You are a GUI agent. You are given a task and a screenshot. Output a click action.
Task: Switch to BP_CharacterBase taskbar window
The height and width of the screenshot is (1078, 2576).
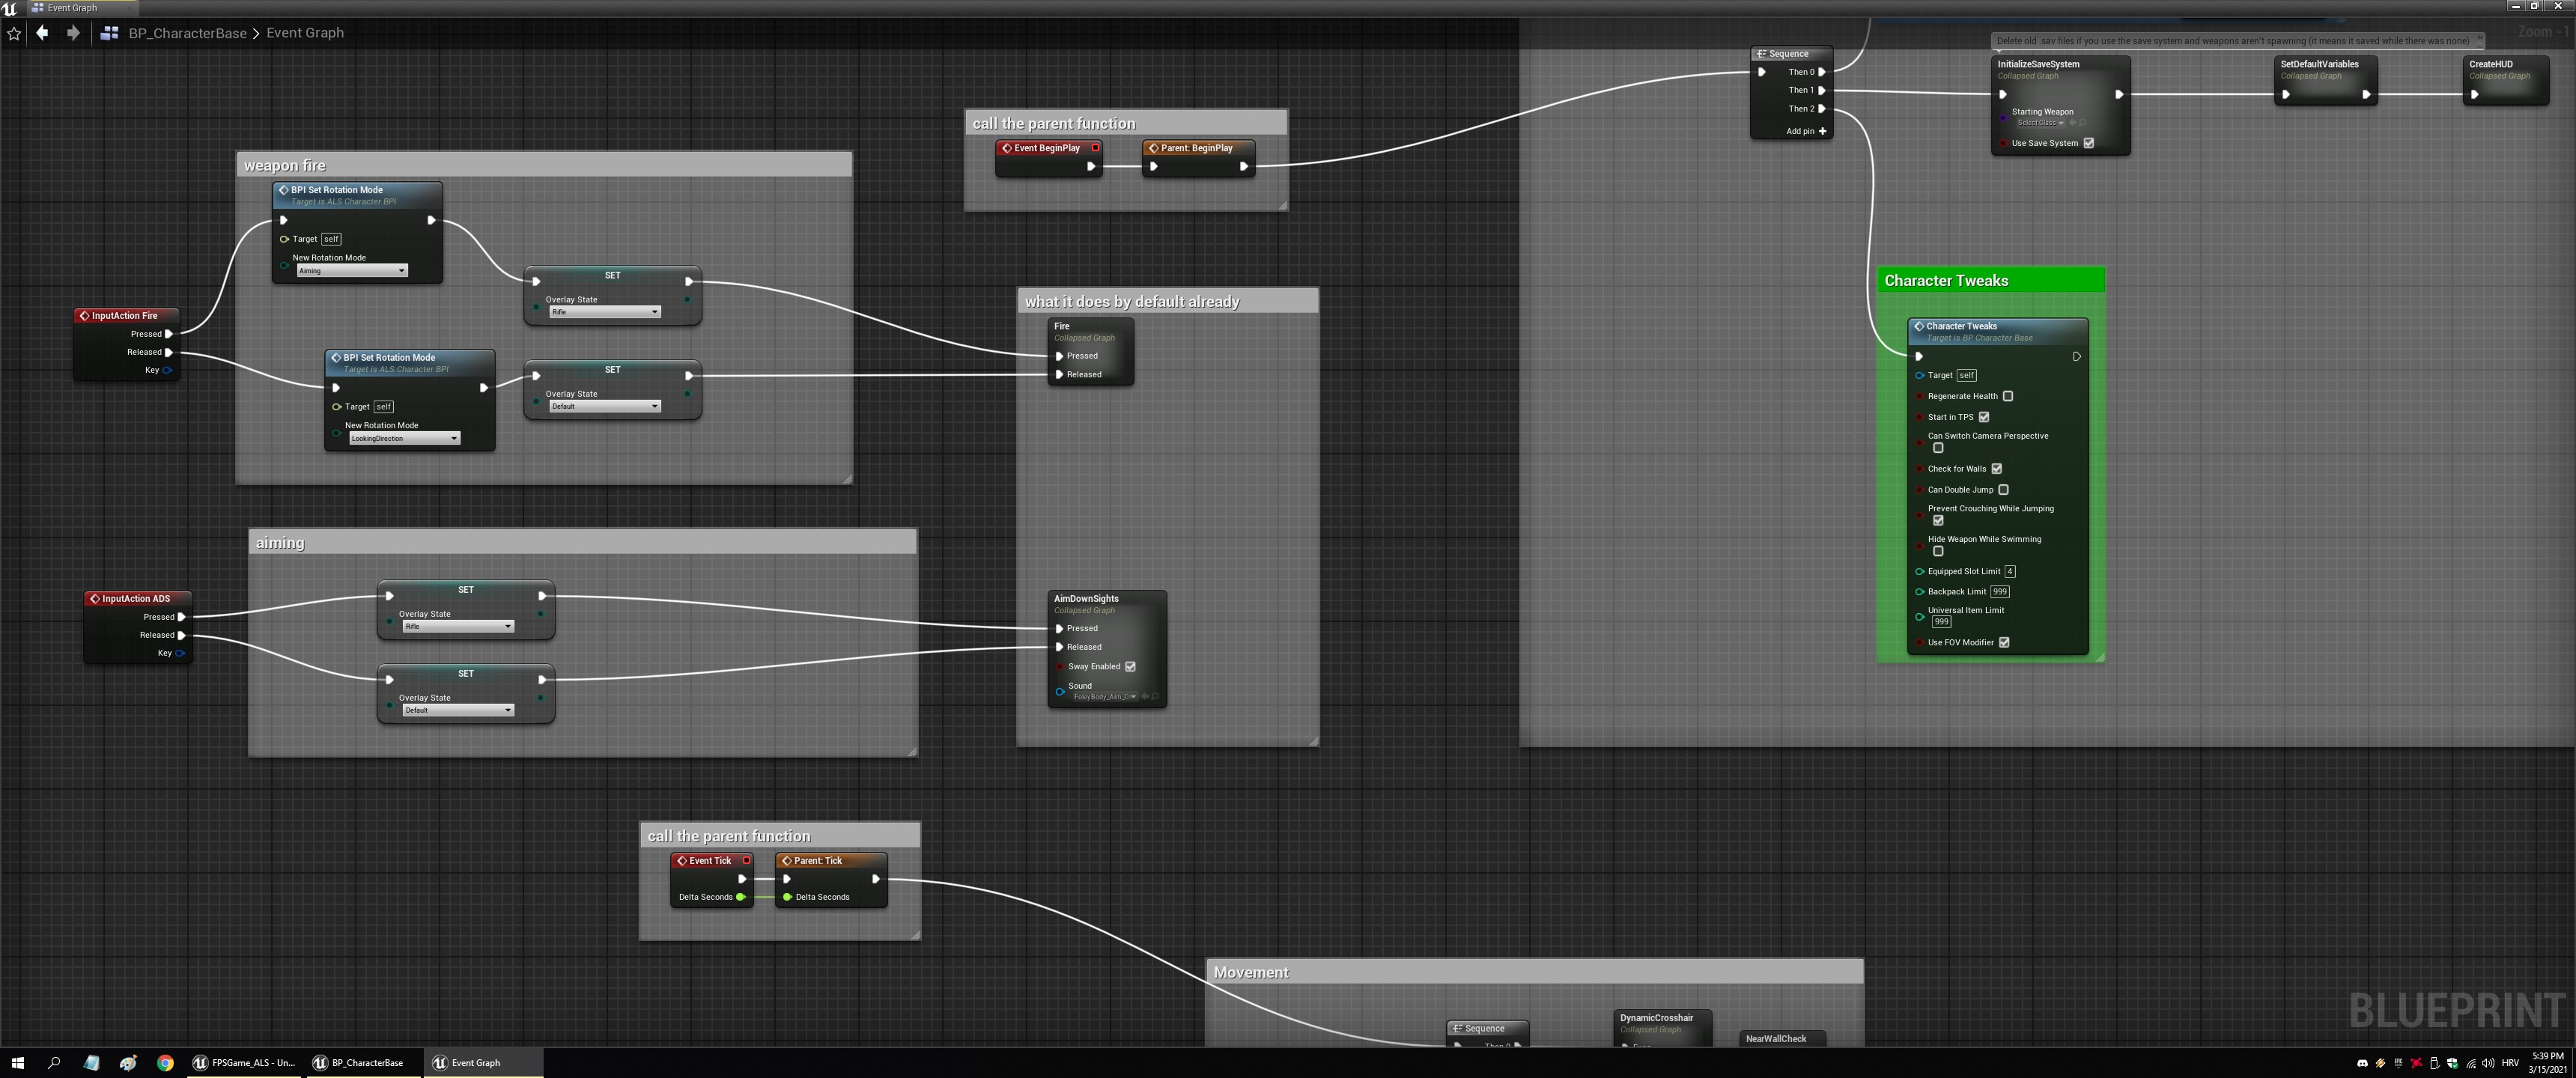(358, 1062)
